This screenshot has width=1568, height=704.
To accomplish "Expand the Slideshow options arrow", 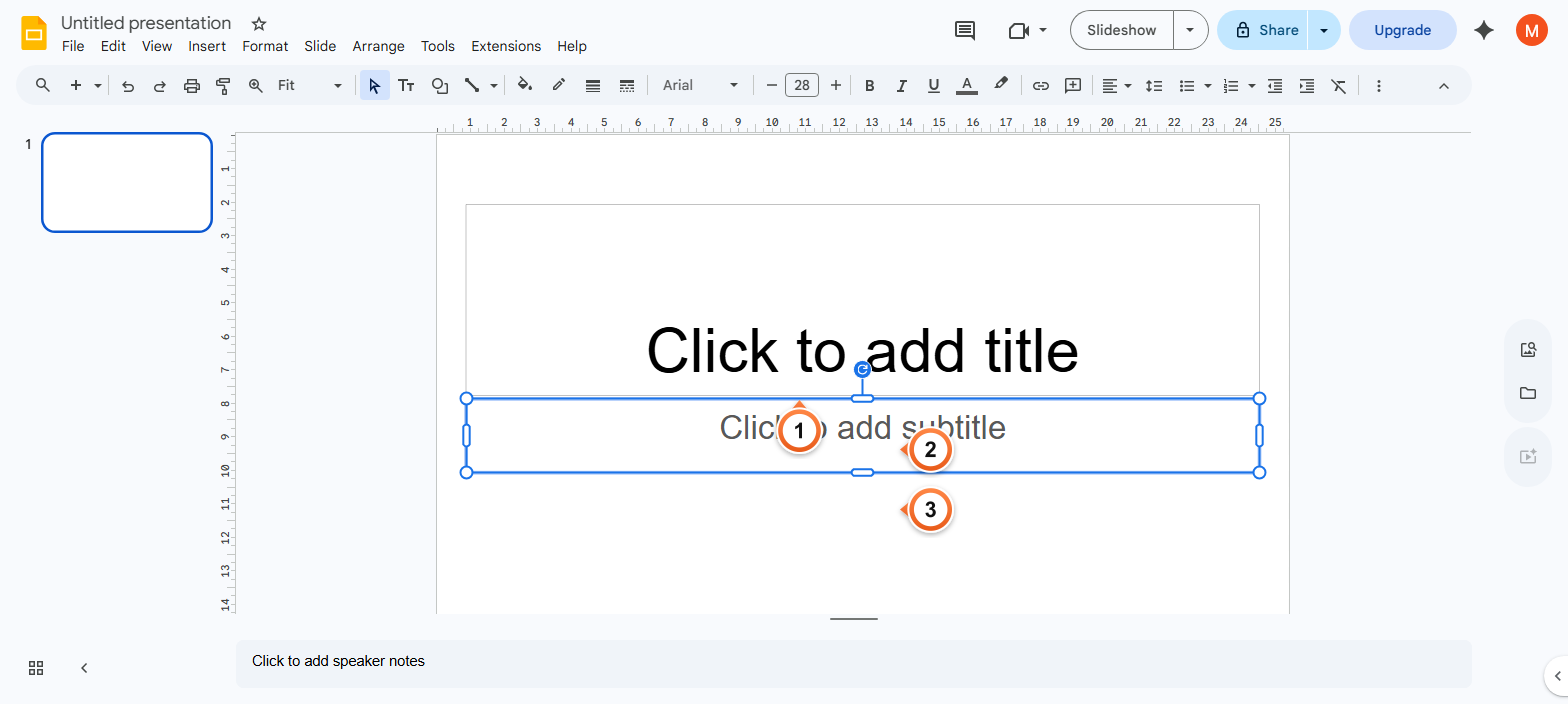I will point(1190,30).
